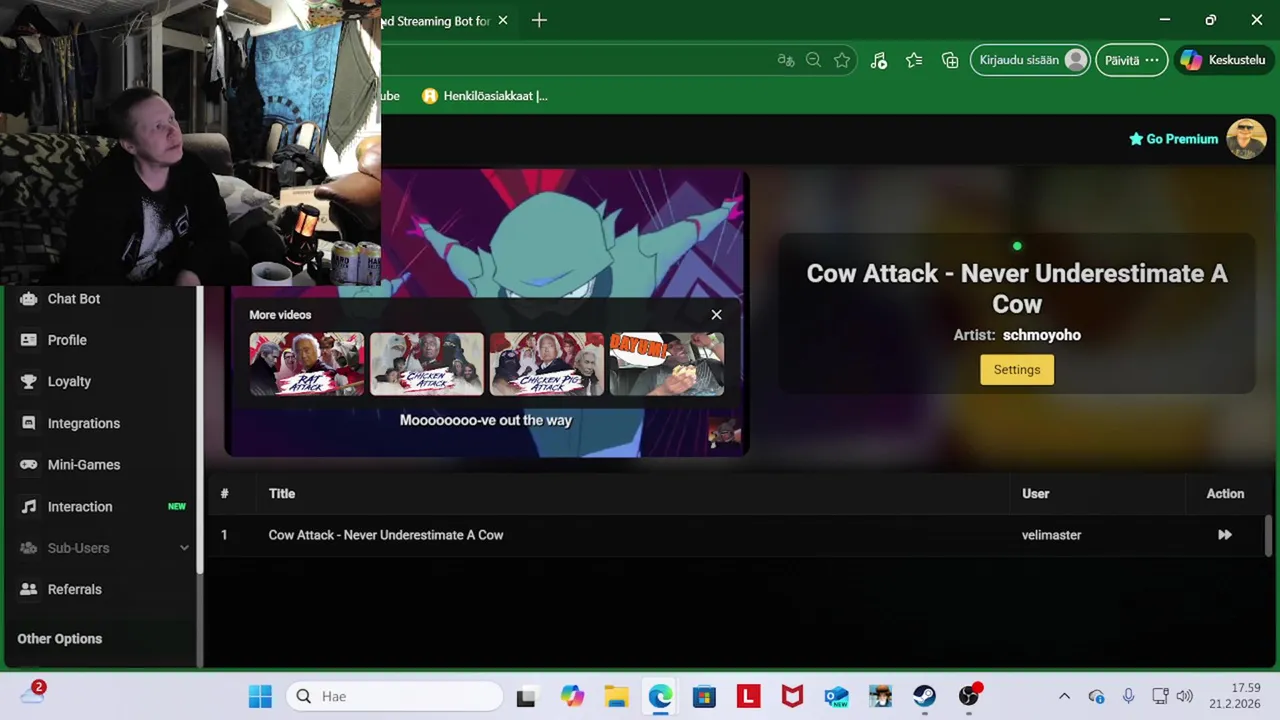
Task: Click the Mini-Games gamepad icon
Action: pyautogui.click(x=28, y=465)
